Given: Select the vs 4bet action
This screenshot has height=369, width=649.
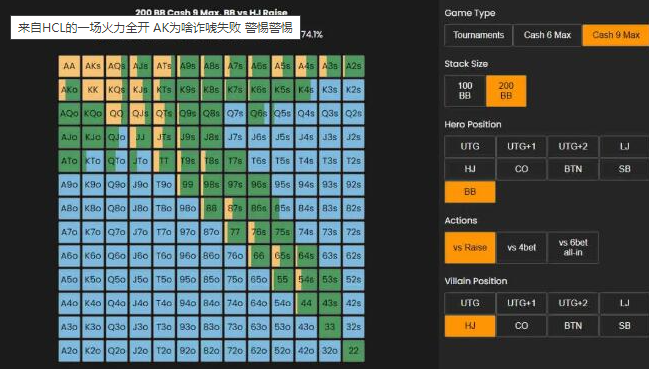Looking at the screenshot, I should (x=521, y=248).
